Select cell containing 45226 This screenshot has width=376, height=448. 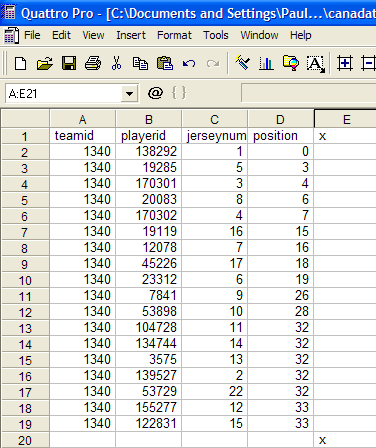tap(149, 264)
